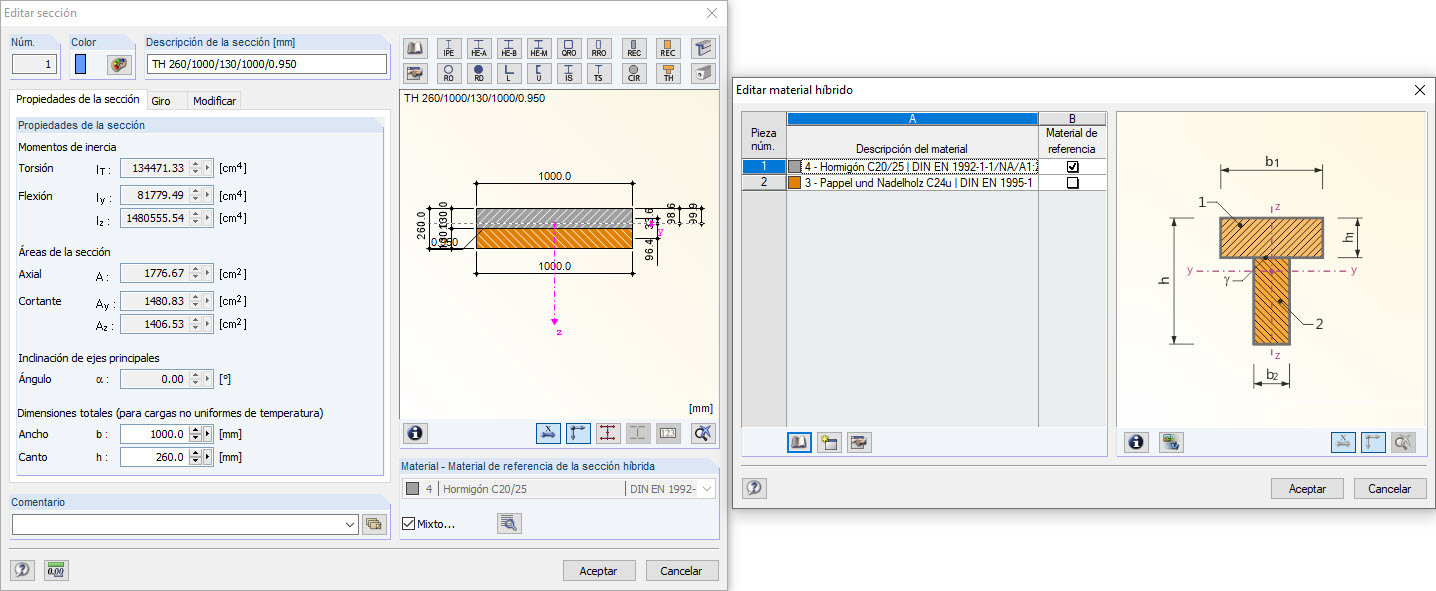Select the HE-A section type
This screenshot has width=1436, height=591.
[479, 48]
